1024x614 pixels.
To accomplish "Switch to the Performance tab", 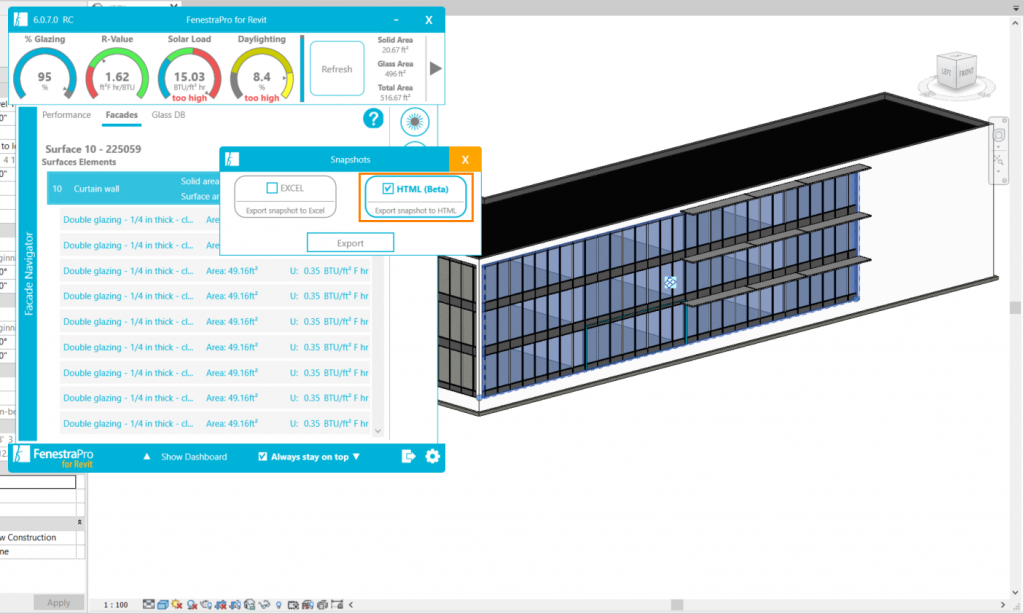I will tap(67, 115).
